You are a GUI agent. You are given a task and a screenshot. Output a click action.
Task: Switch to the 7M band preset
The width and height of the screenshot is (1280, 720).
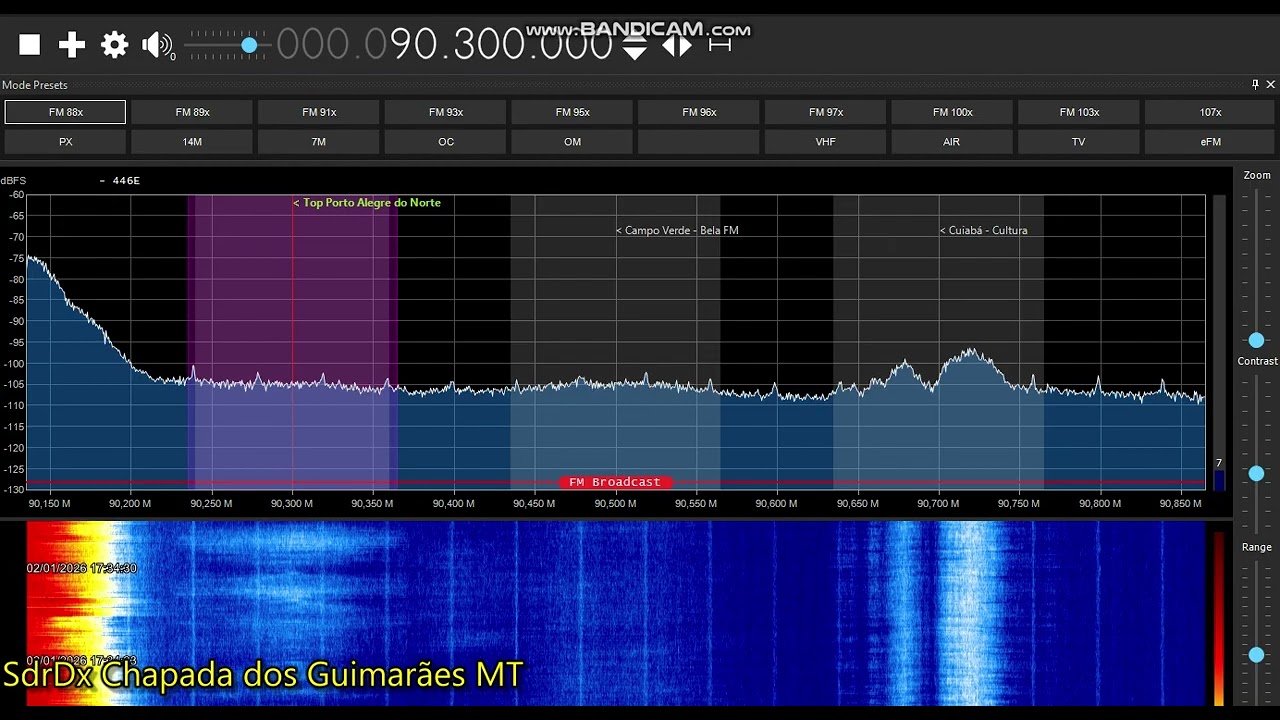click(x=319, y=142)
